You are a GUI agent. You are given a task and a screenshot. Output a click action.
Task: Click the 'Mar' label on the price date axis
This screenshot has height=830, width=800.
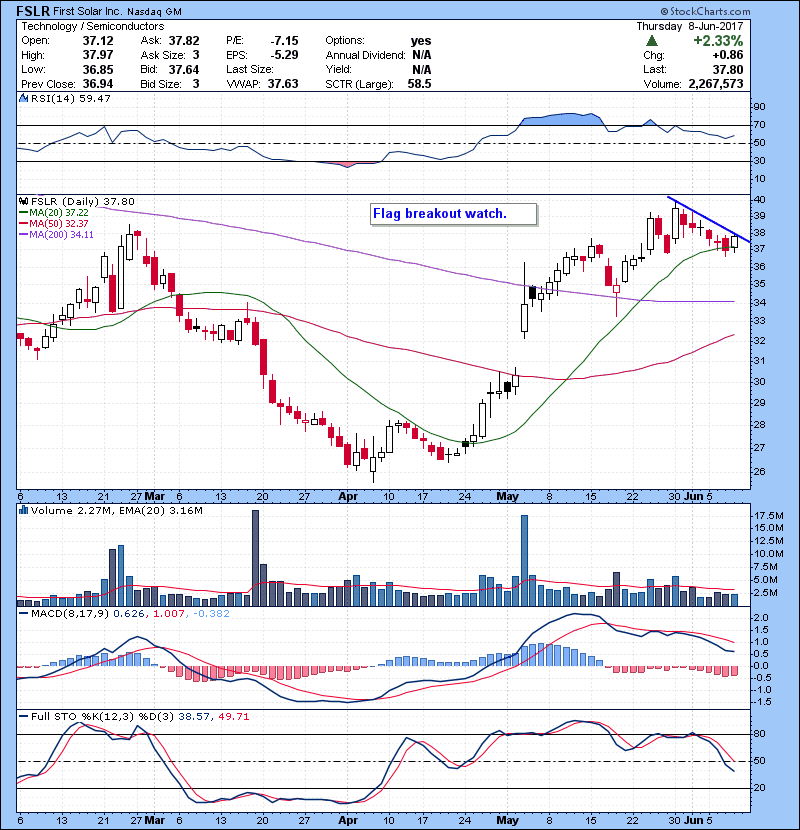pyautogui.click(x=153, y=495)
